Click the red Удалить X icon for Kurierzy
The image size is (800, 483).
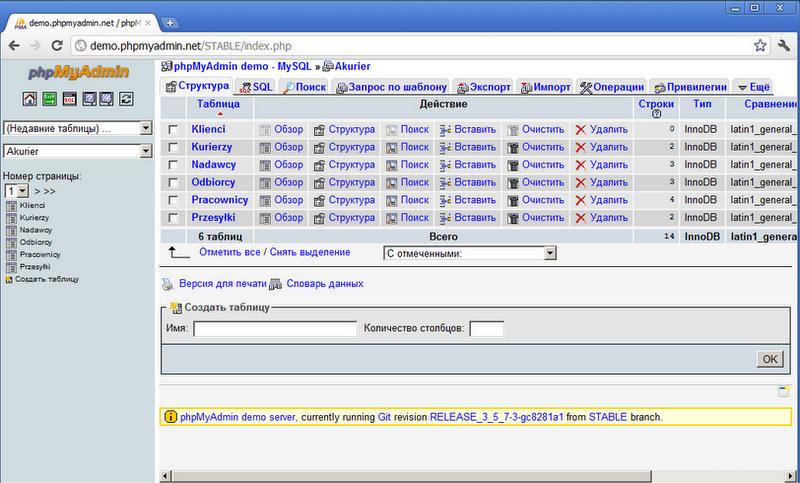click(581, 148)
